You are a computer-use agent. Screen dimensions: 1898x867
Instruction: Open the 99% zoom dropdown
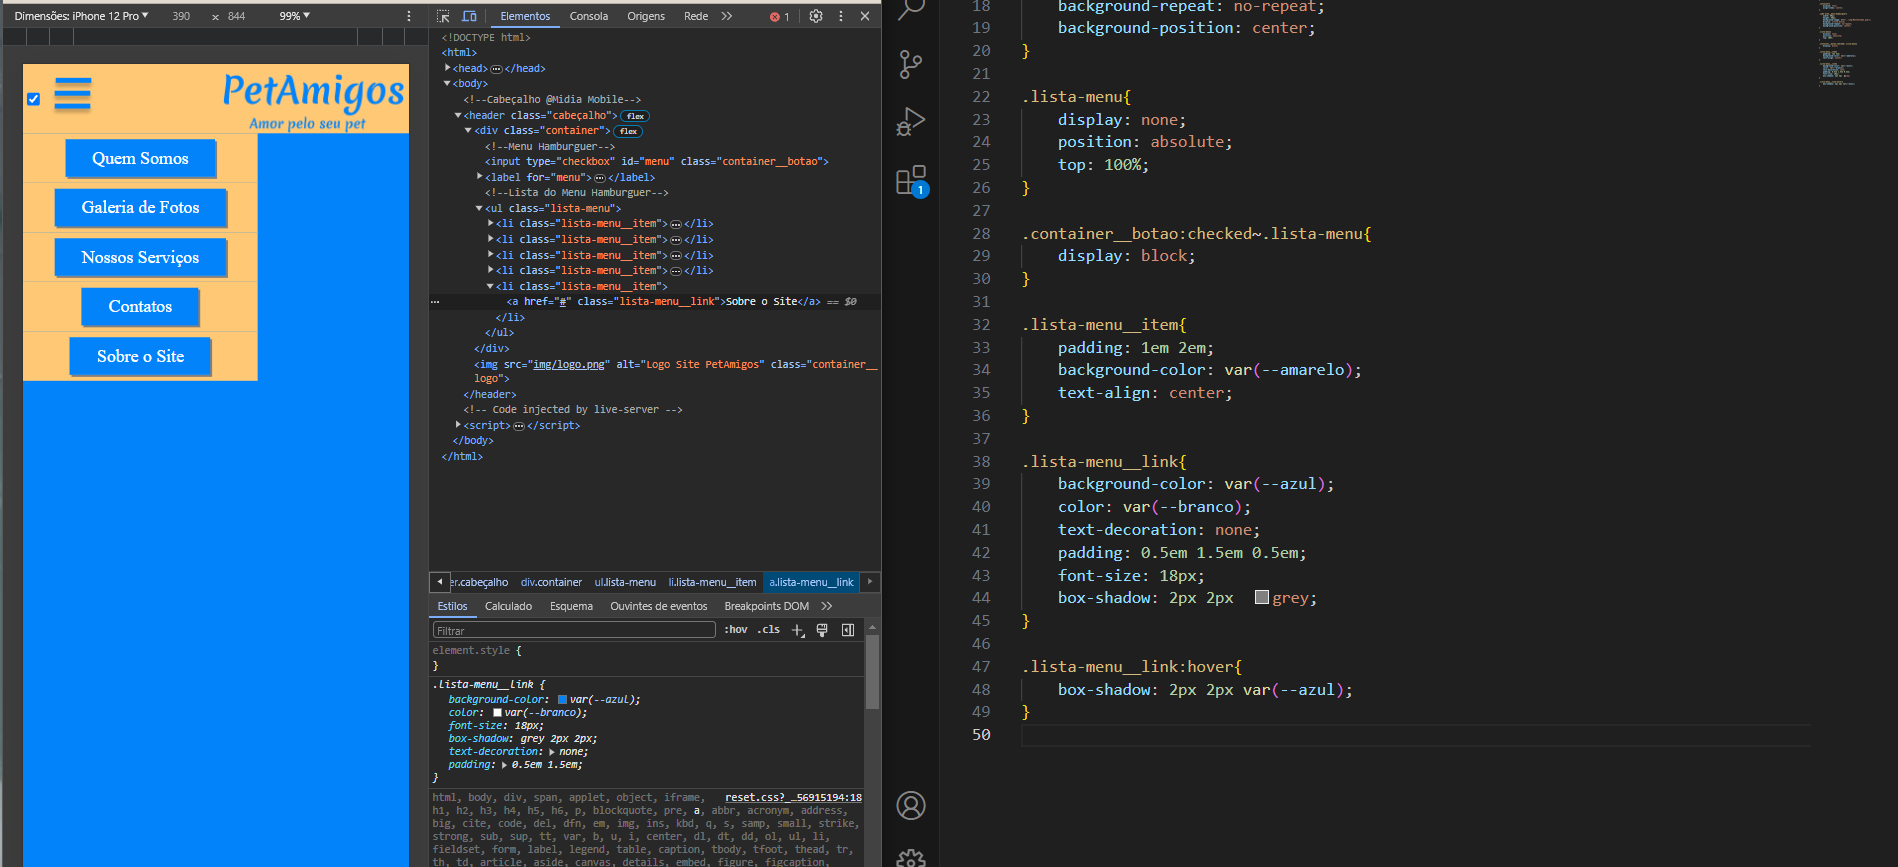pos(294,16)
